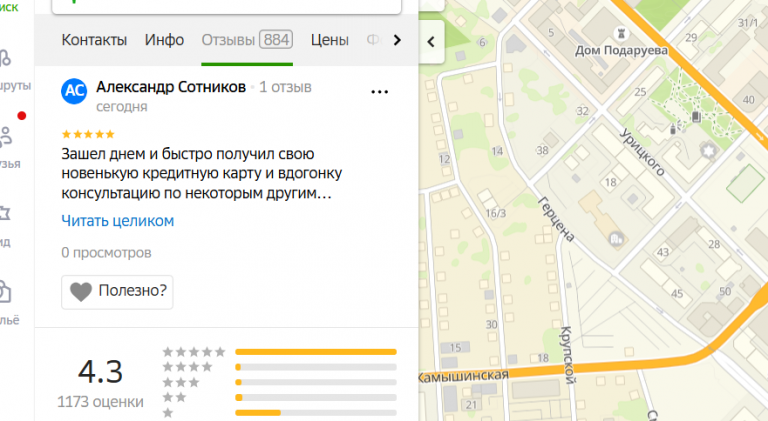Click the monument icon in the park
Image resolution: width=768 pixels, height=421 pixels.
coord(673,129)
